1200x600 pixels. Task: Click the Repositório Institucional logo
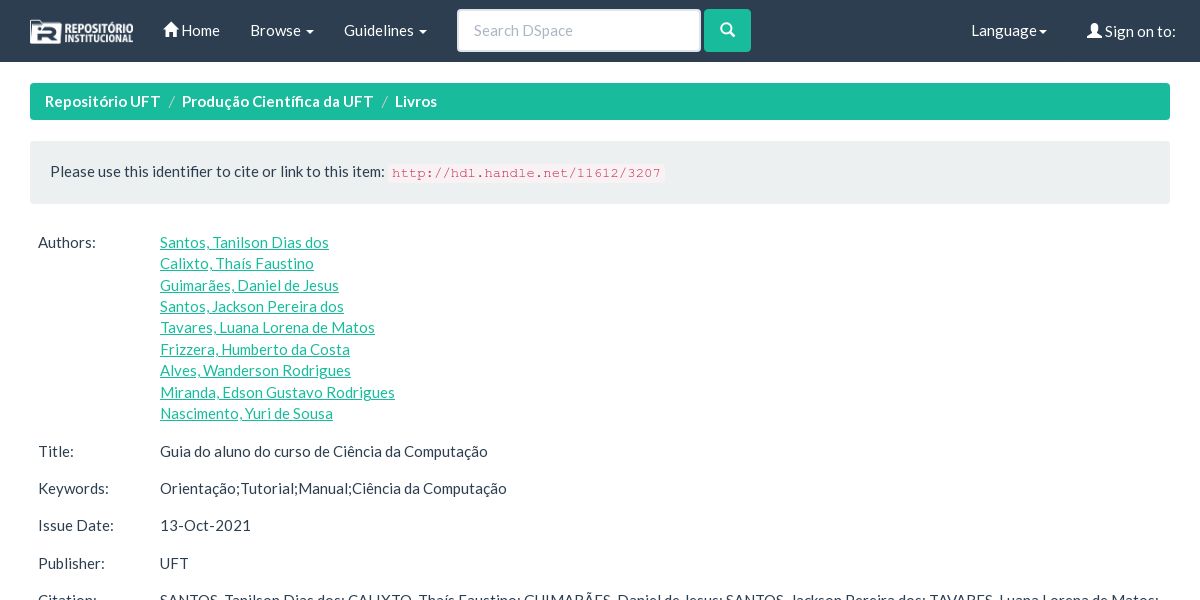click(81, 31)
